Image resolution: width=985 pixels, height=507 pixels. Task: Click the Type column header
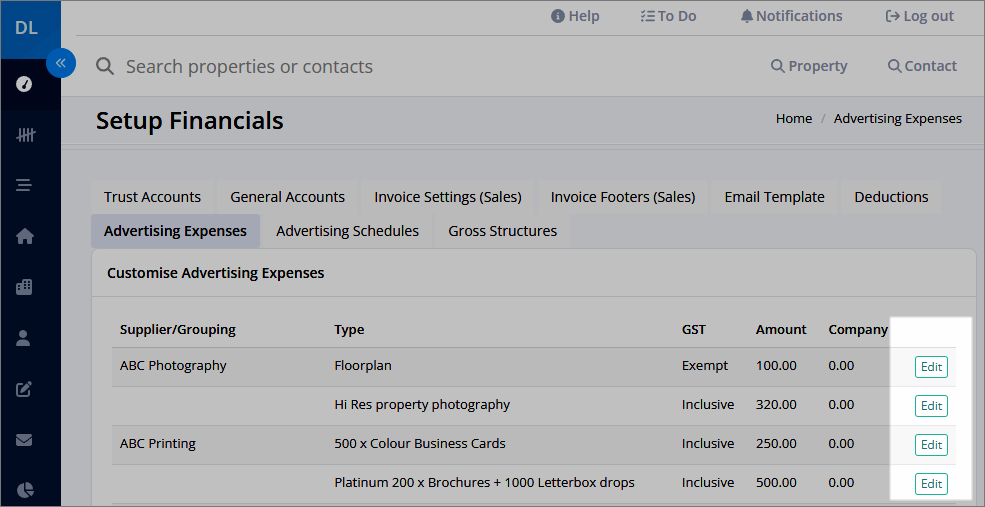click(349, 329)
